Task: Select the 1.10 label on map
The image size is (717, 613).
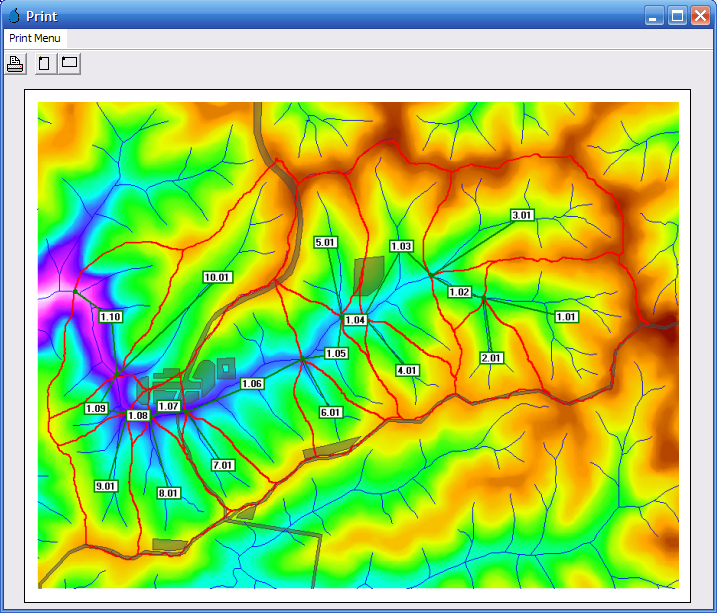Action: [x=111, y=317]
